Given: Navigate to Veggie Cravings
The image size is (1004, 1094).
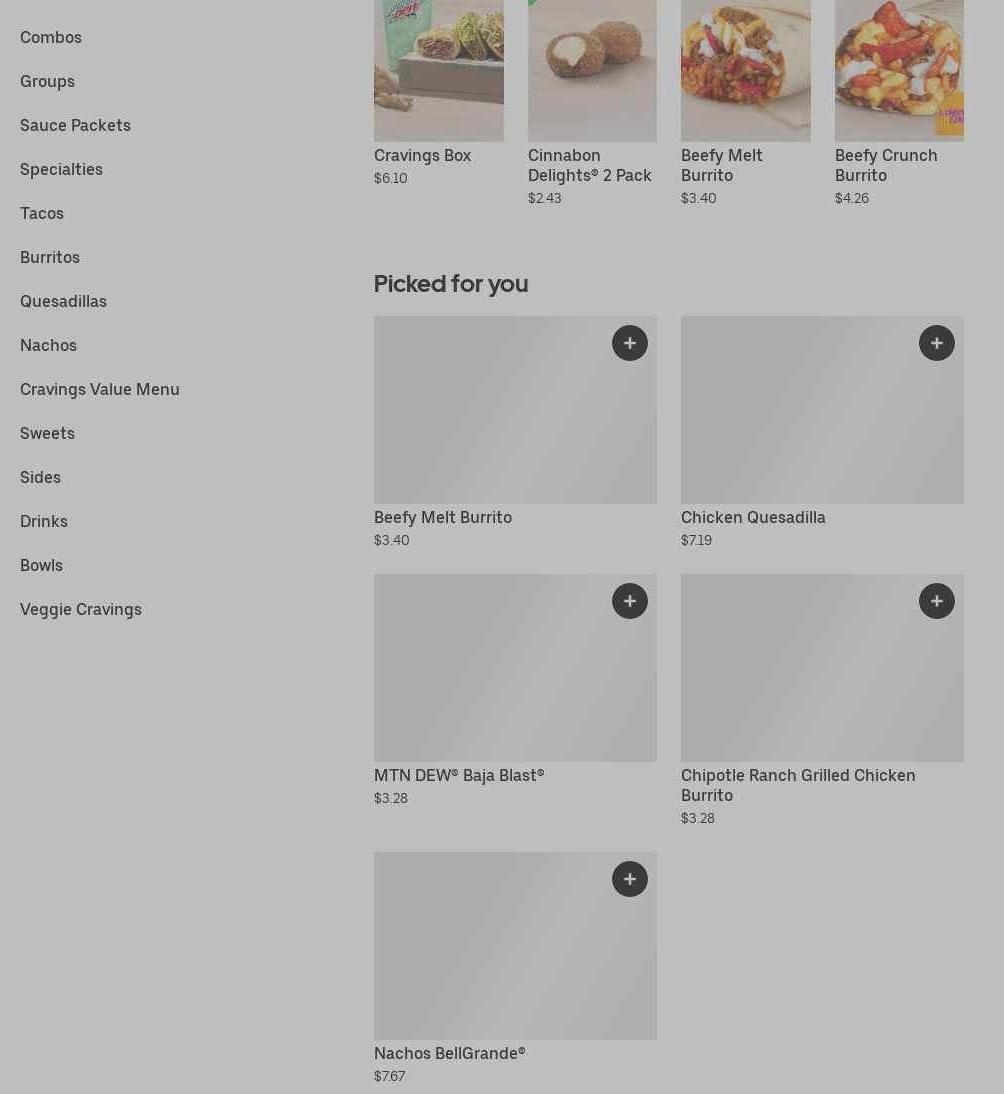Looking at the screenshot, I should tap(81, 609).
